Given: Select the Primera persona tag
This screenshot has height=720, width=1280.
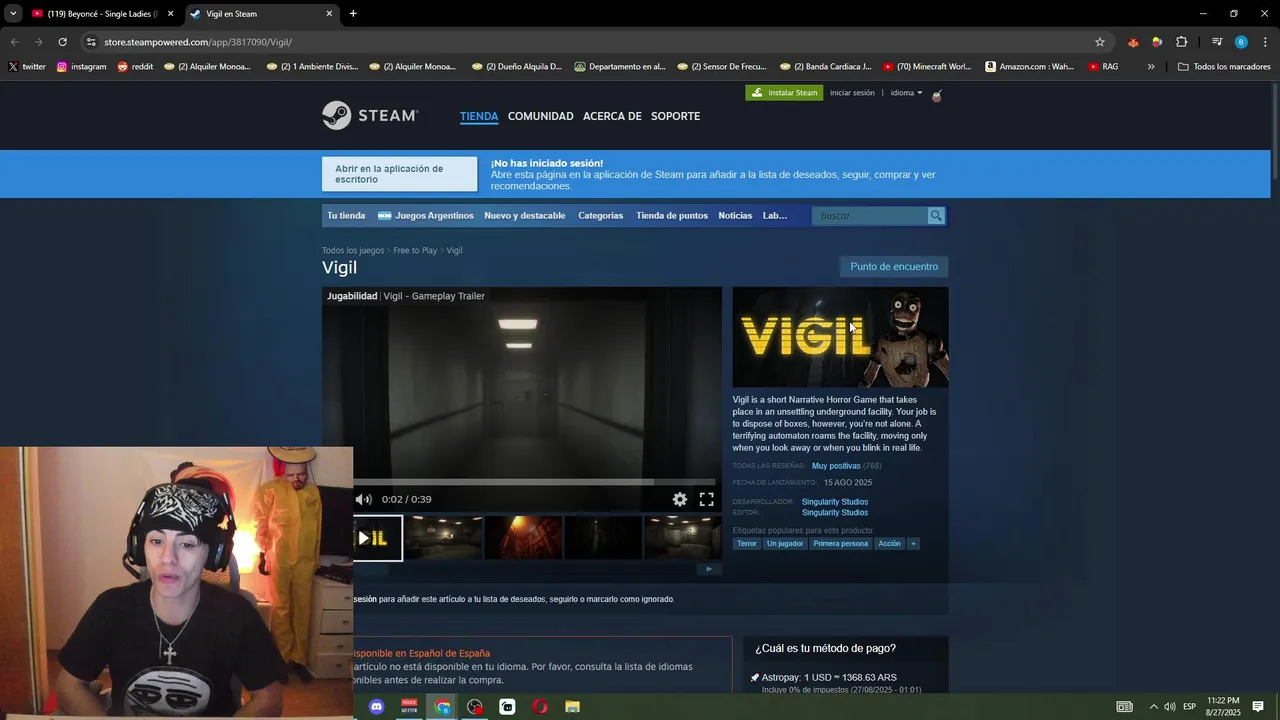Looking at the screenshot, I should click(x=841, y=544).
